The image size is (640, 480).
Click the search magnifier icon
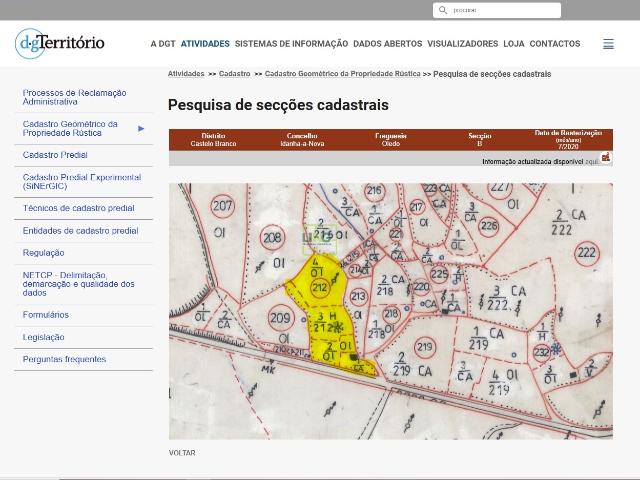442,10
